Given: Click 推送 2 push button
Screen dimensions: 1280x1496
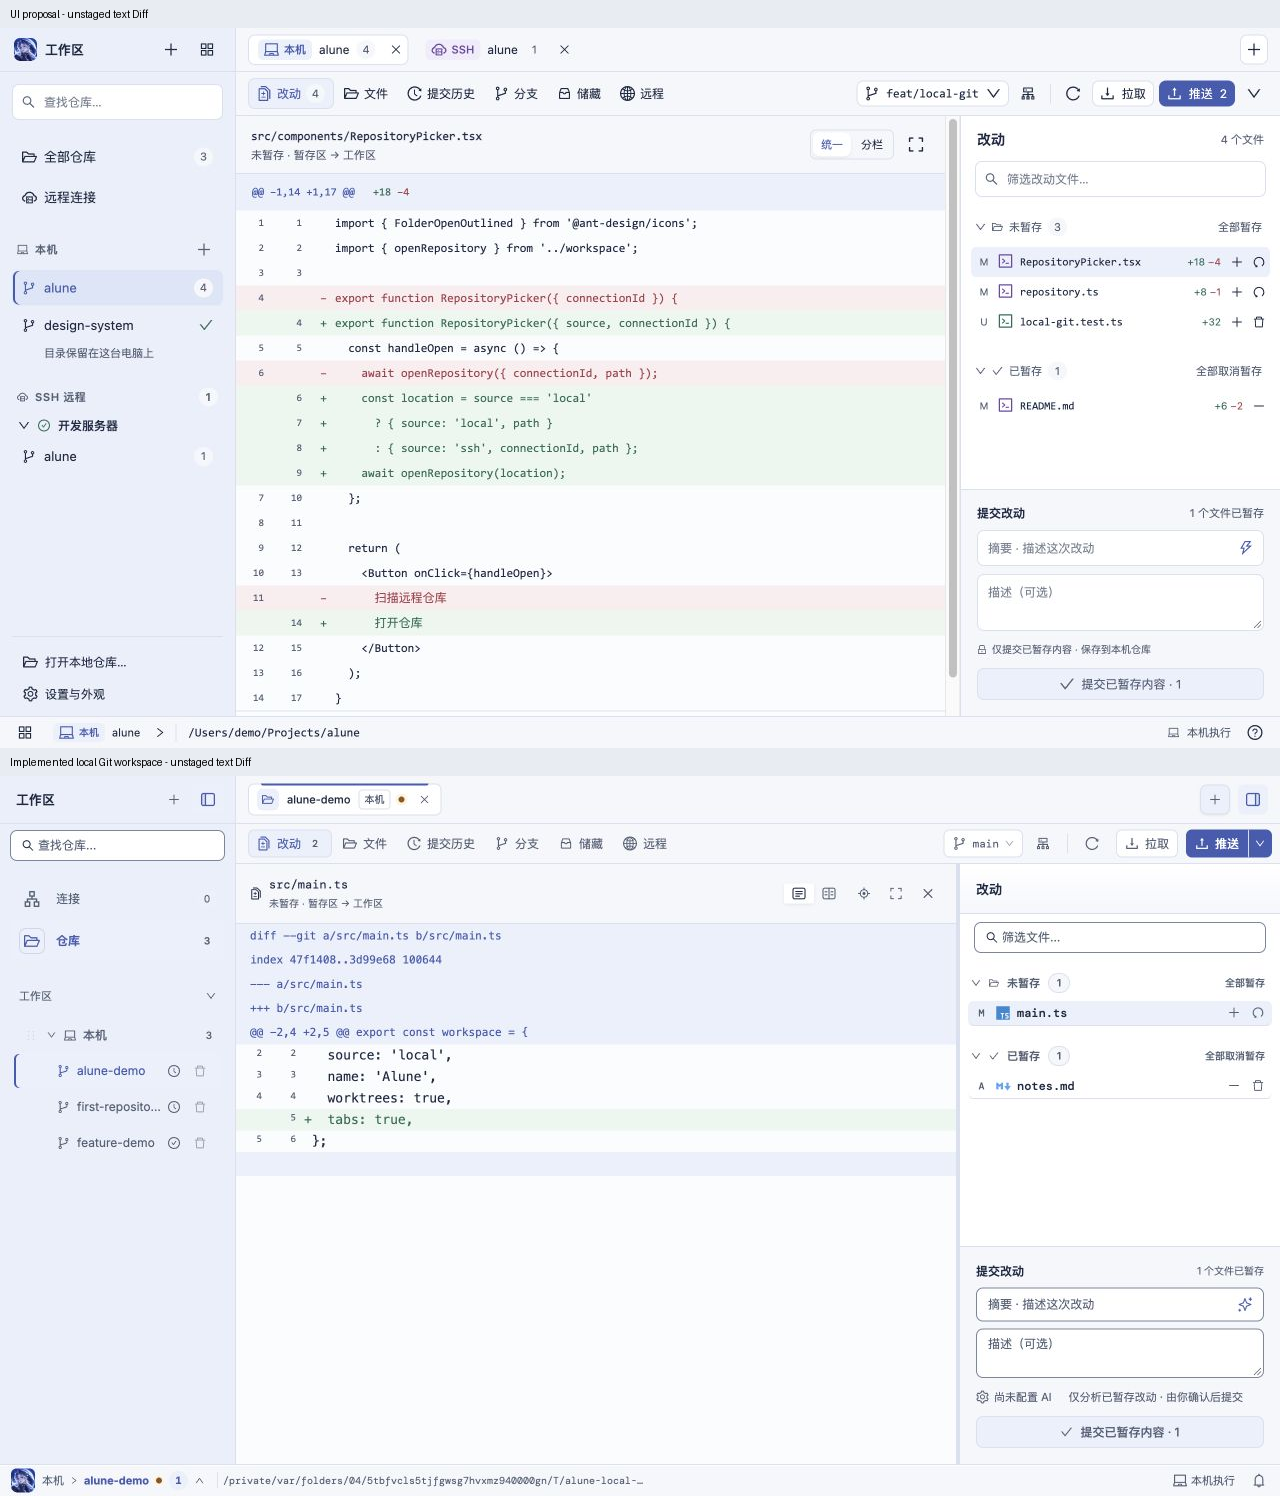Looking at the screenshot, I should (x=1197, y=94).
